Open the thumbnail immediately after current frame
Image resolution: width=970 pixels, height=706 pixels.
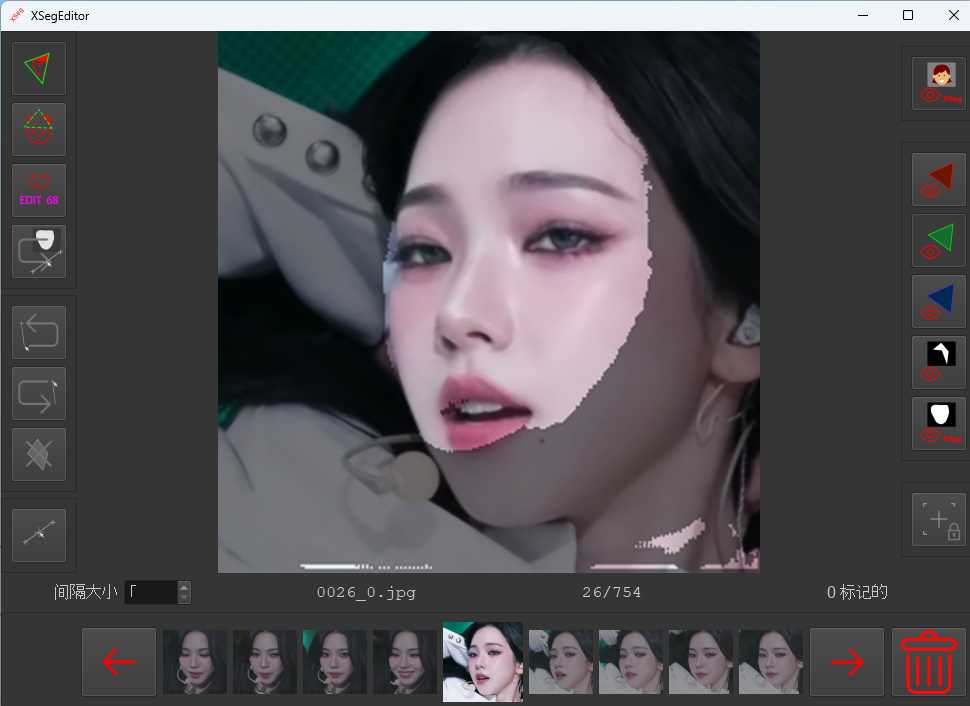click(560, 662)
